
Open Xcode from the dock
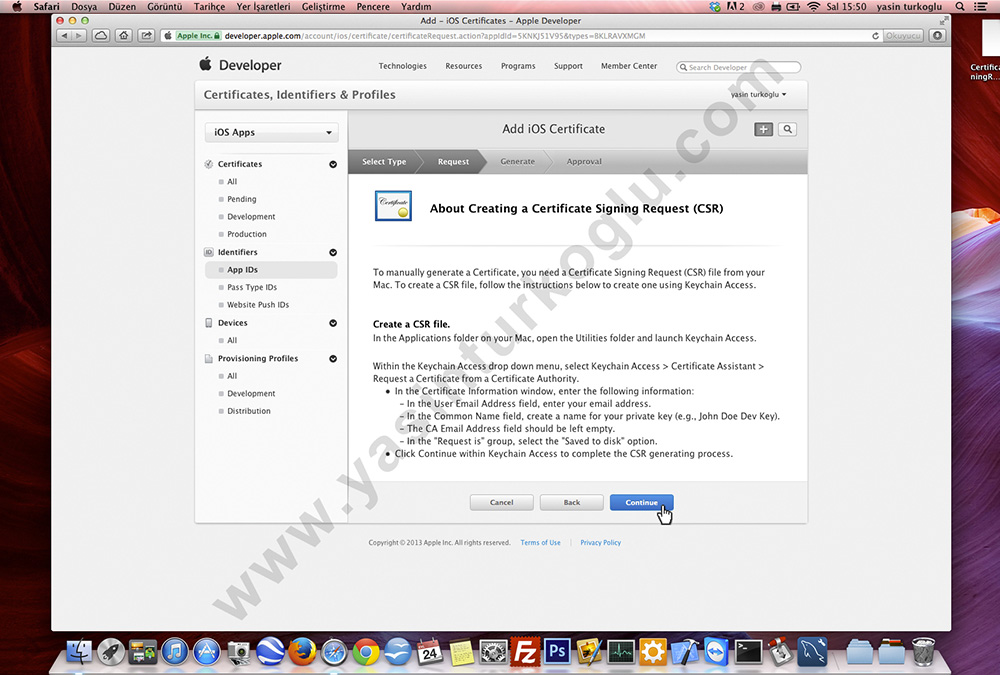pyautogui.click(x=685, y=652)
